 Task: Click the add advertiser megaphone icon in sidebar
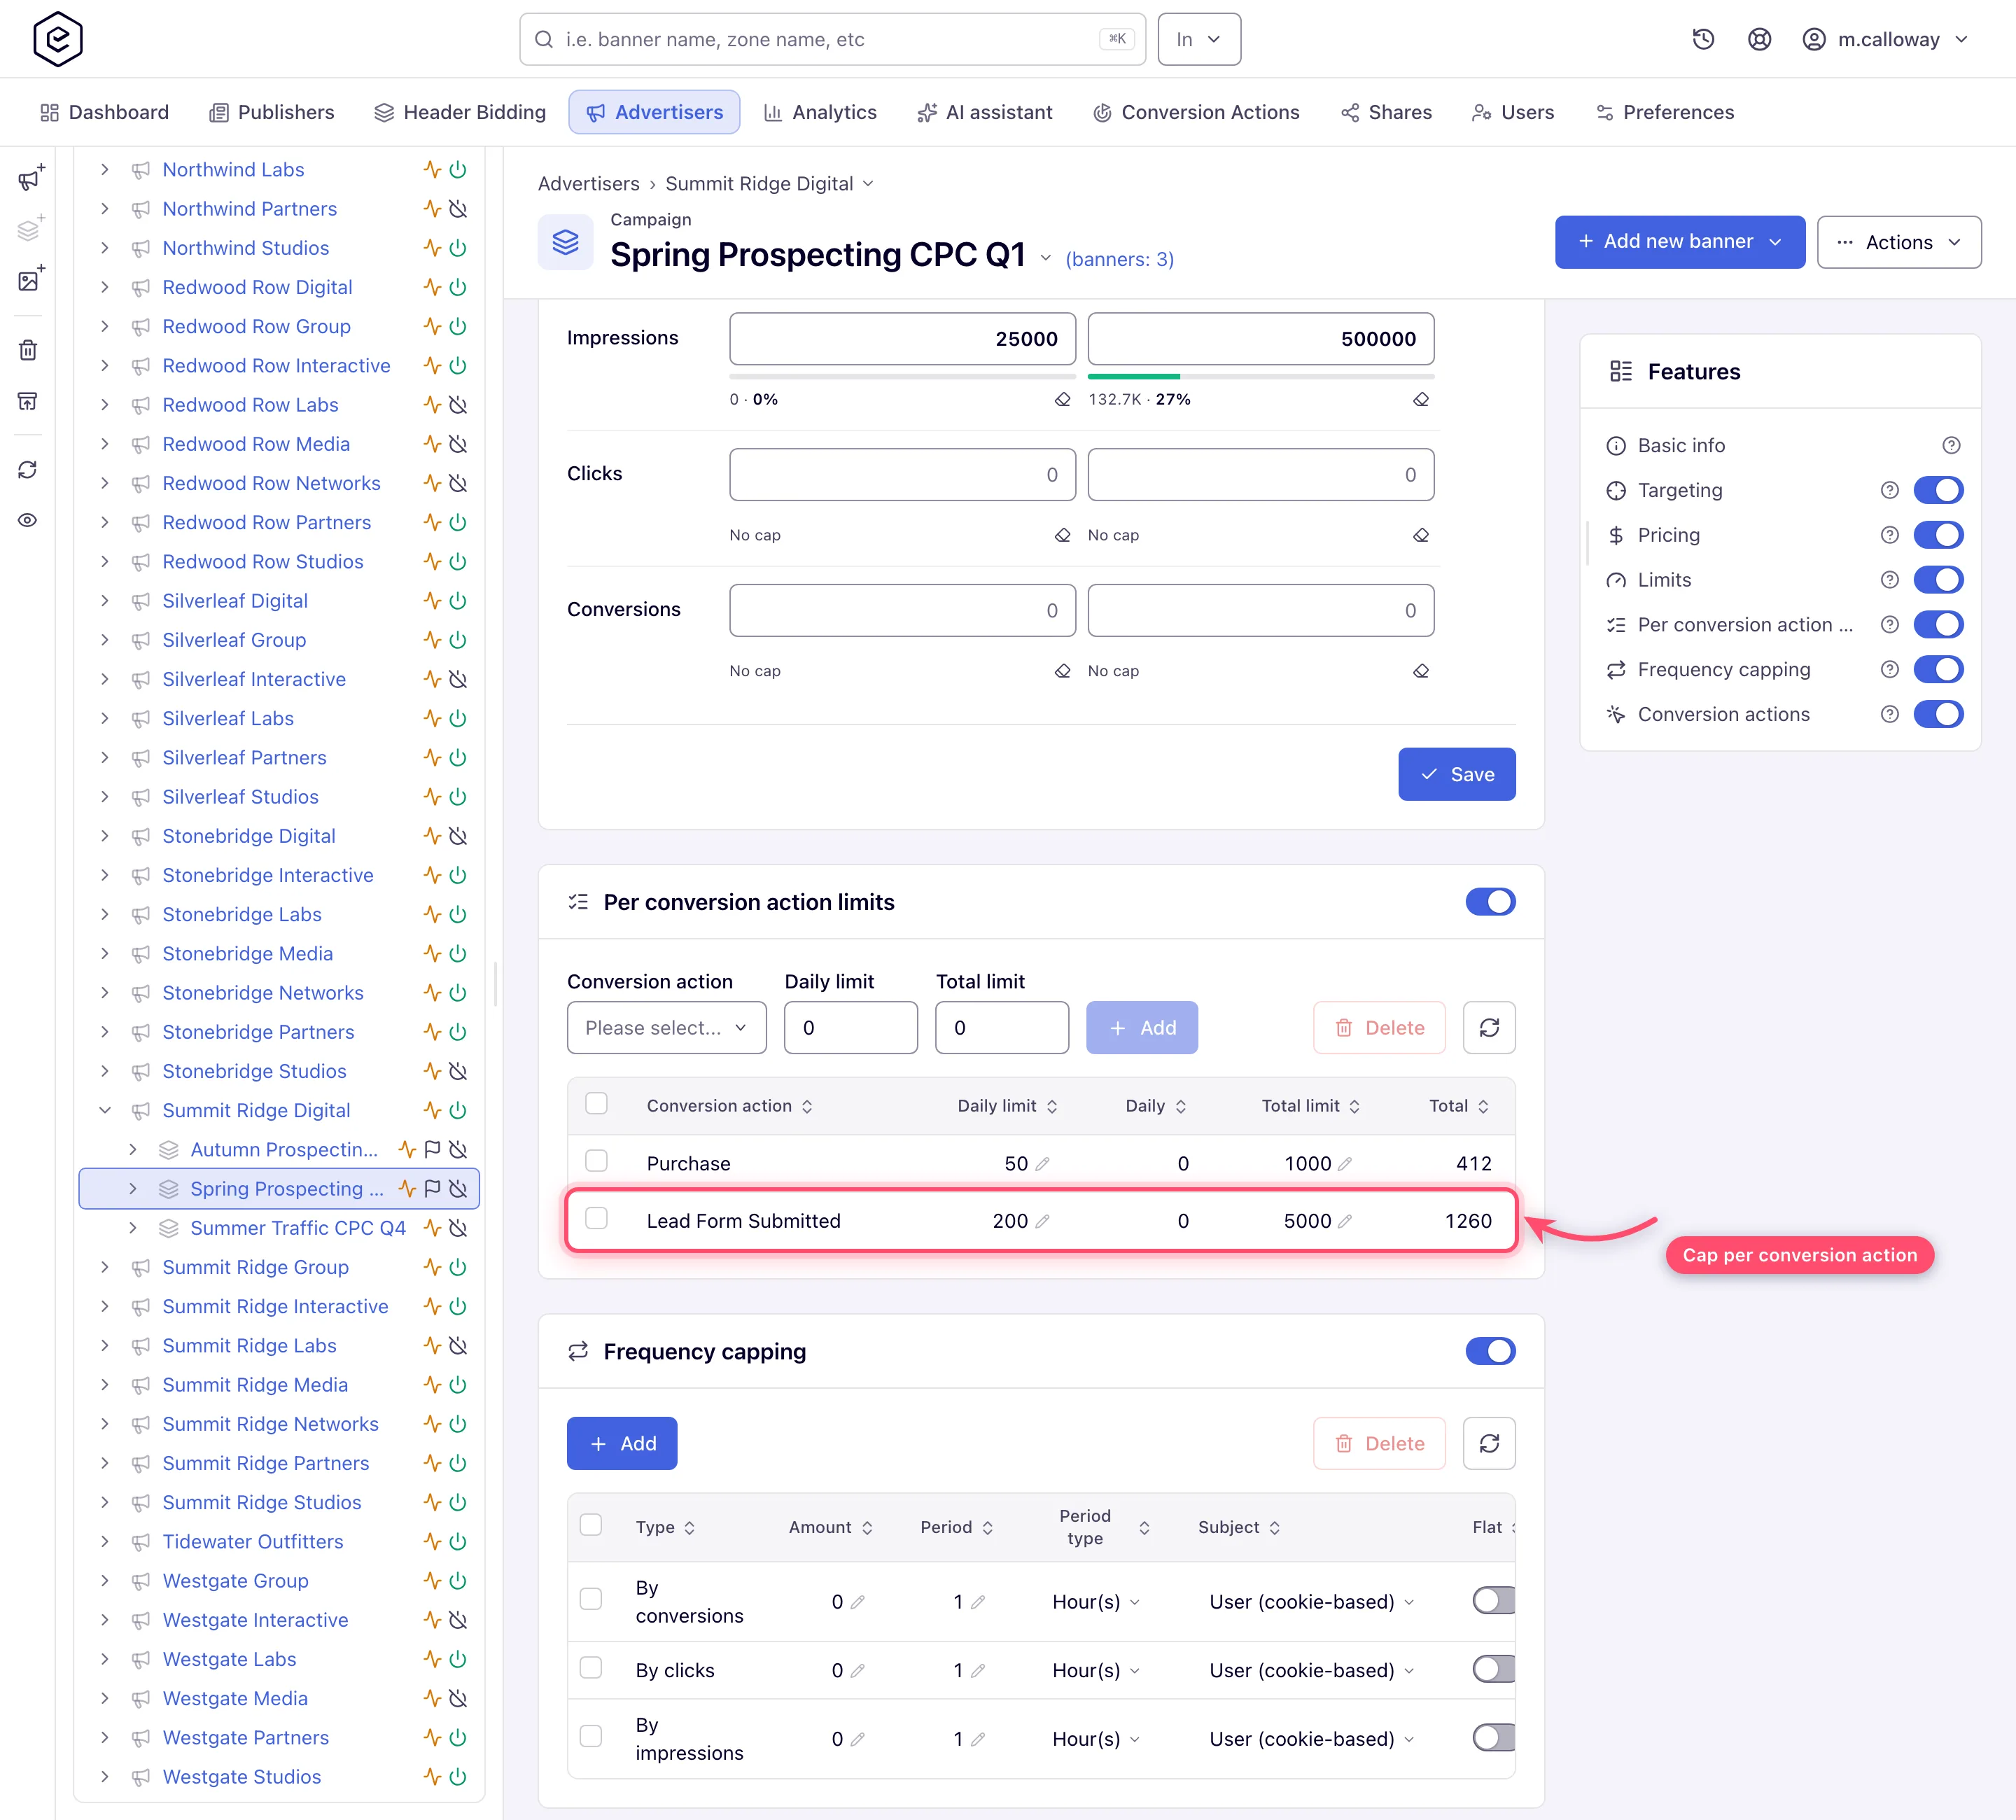tap(30, 178)
